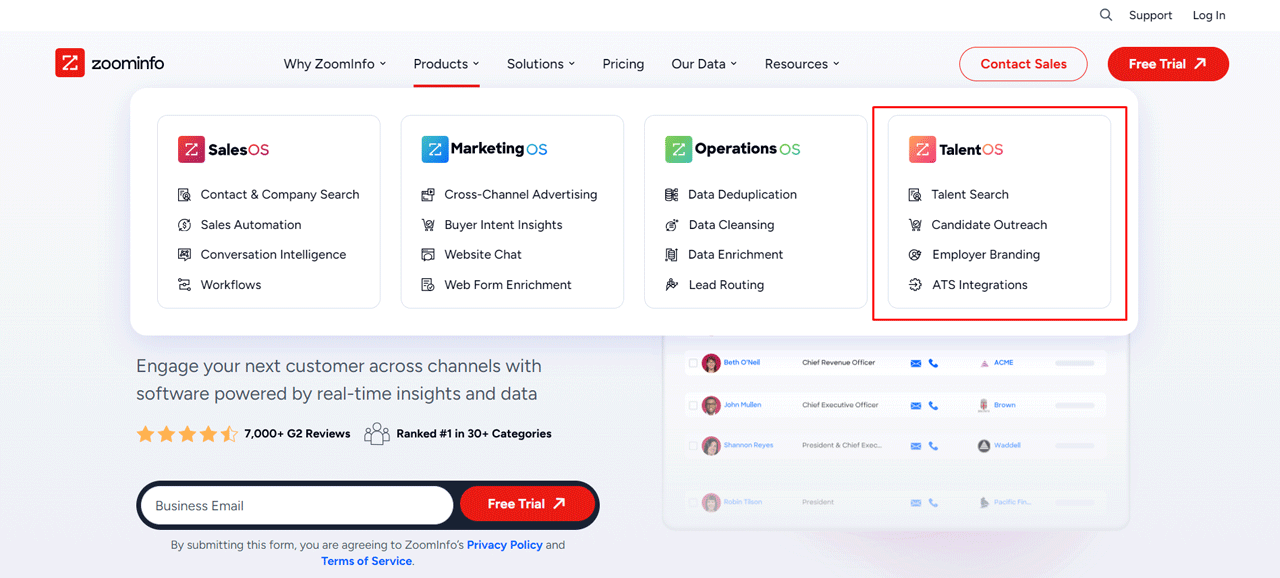Expand the Solutions dropdown

coord(540,63)
